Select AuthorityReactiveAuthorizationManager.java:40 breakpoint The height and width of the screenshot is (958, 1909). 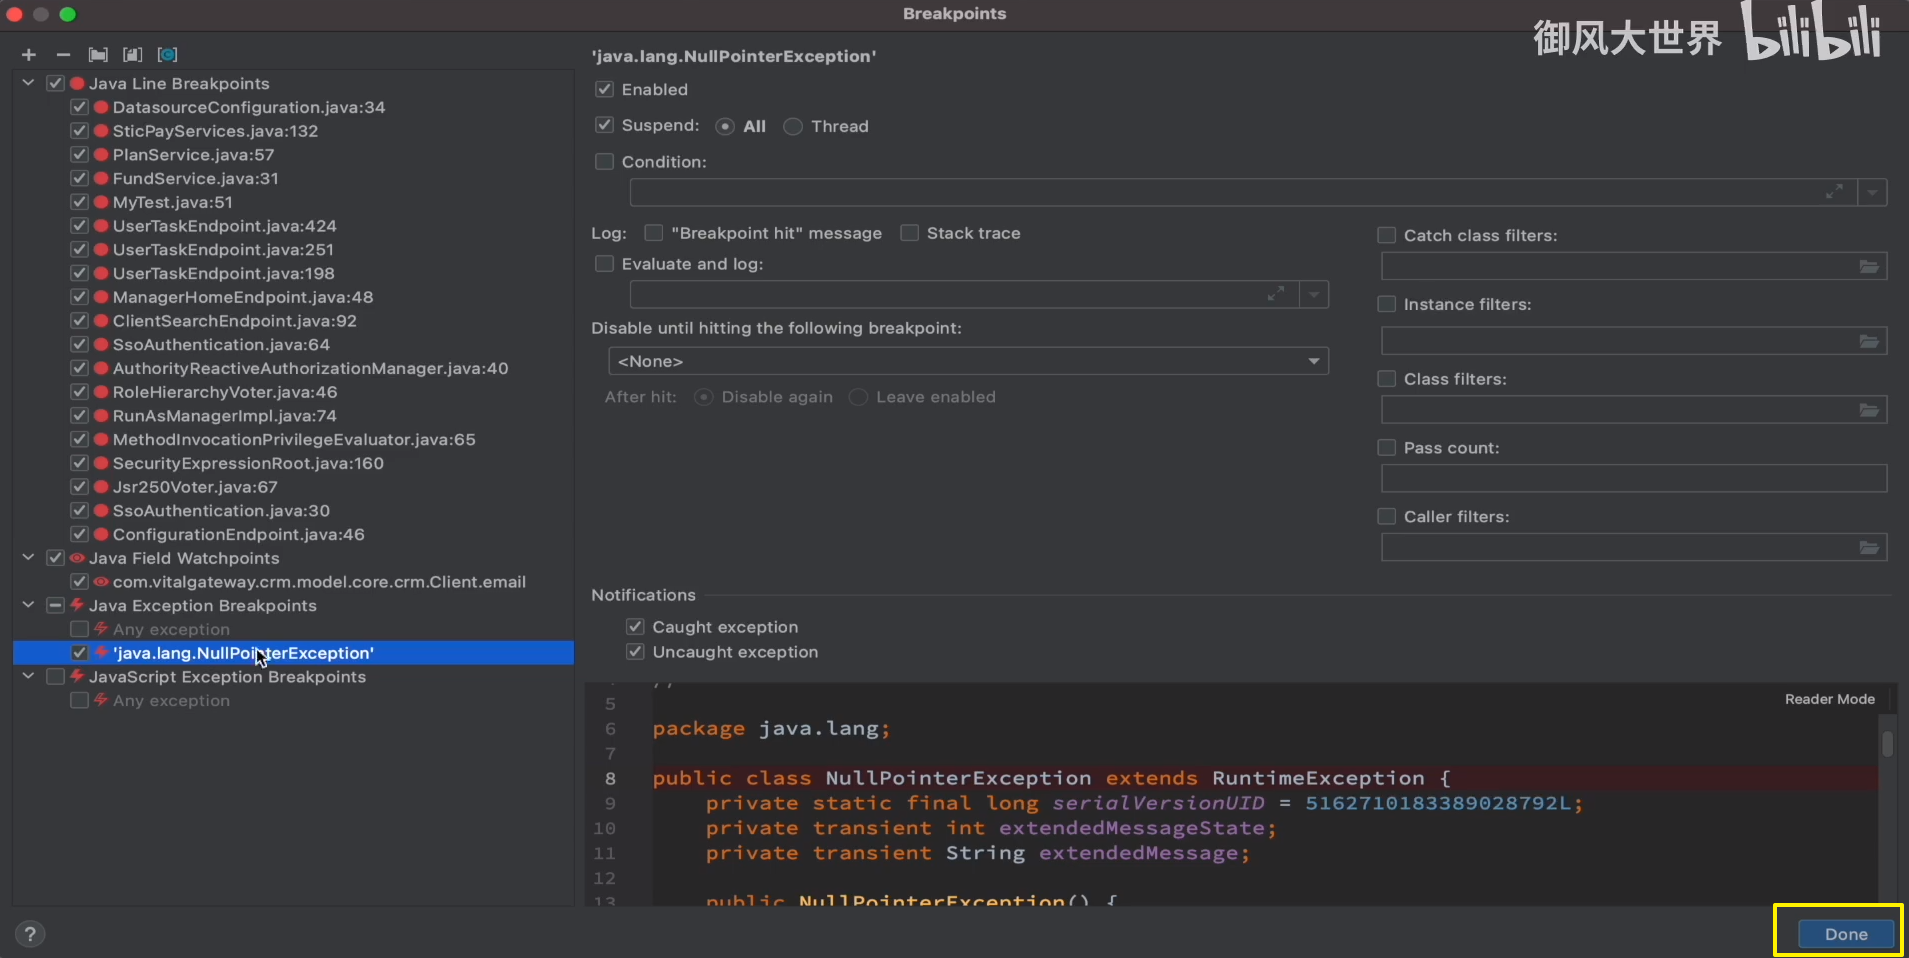[310, 368]
